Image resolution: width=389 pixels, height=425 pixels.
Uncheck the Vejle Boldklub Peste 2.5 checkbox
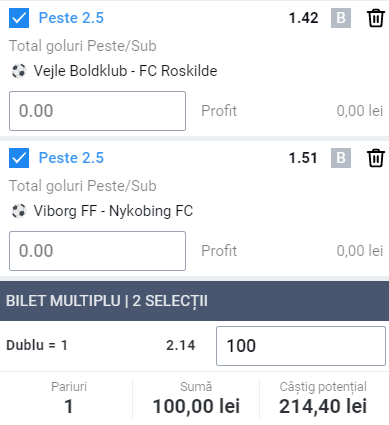coord(19,18)
